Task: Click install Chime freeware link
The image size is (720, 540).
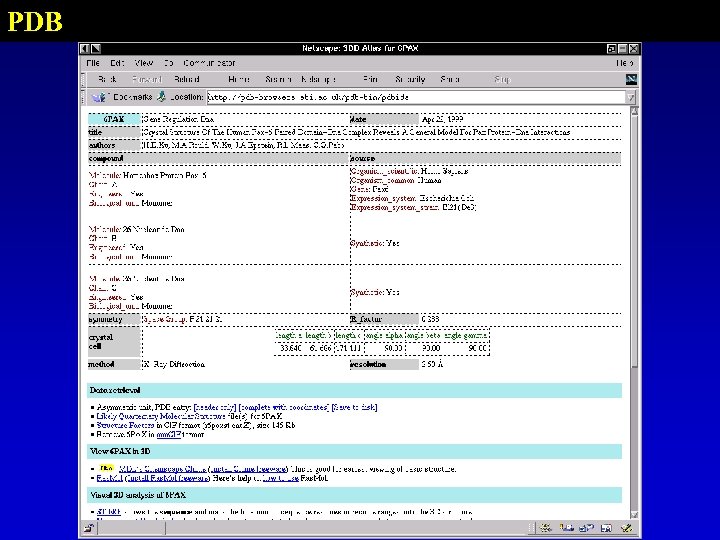Action: (248, 469)
